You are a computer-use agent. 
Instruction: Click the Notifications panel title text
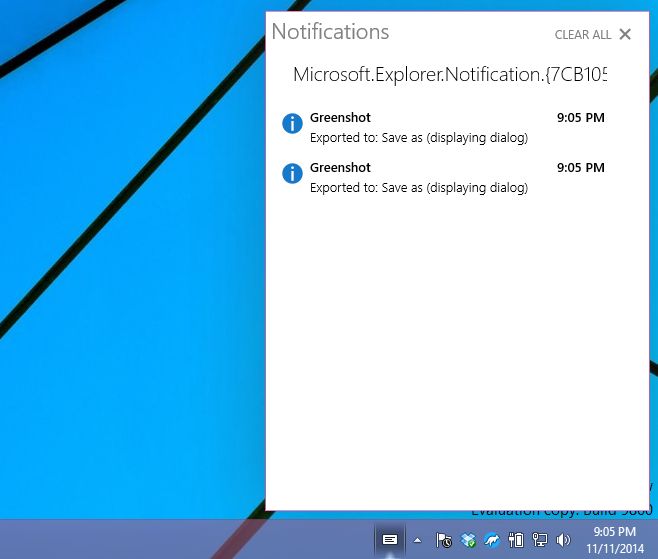(x=330, y=32)
